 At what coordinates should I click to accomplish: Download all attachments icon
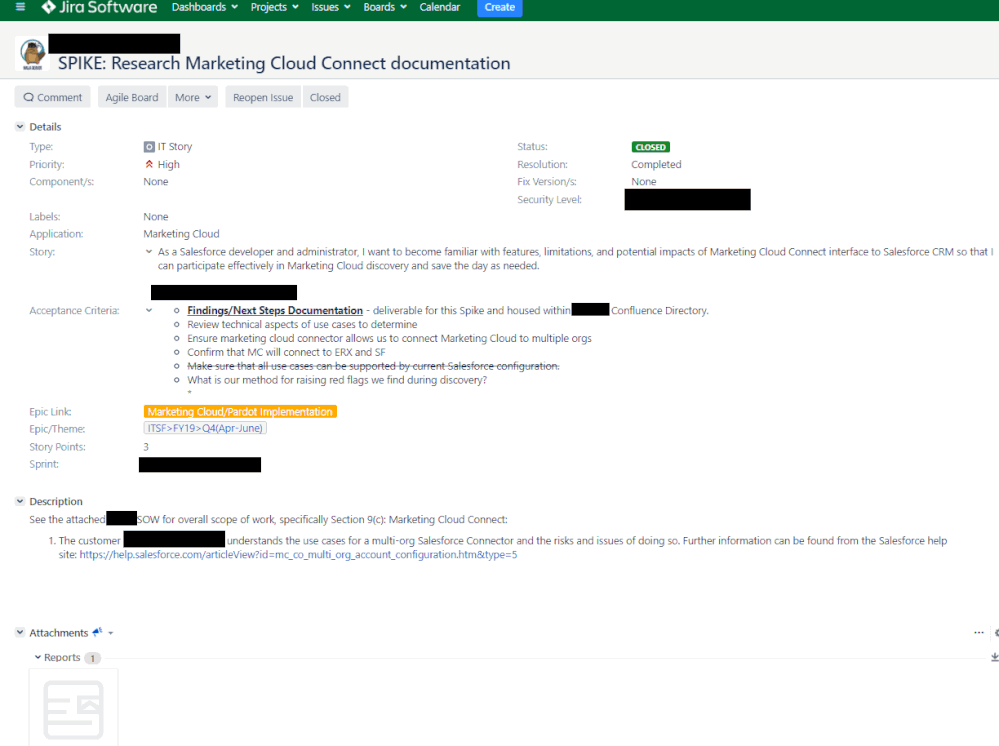coord(995,657)
